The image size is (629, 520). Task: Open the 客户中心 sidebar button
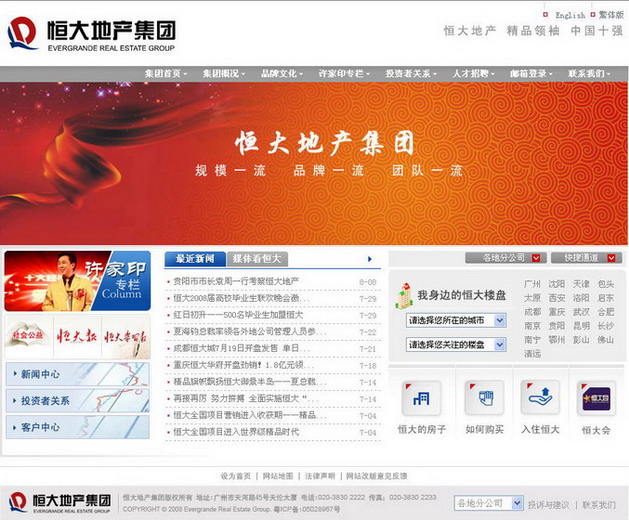coord(77,427)
